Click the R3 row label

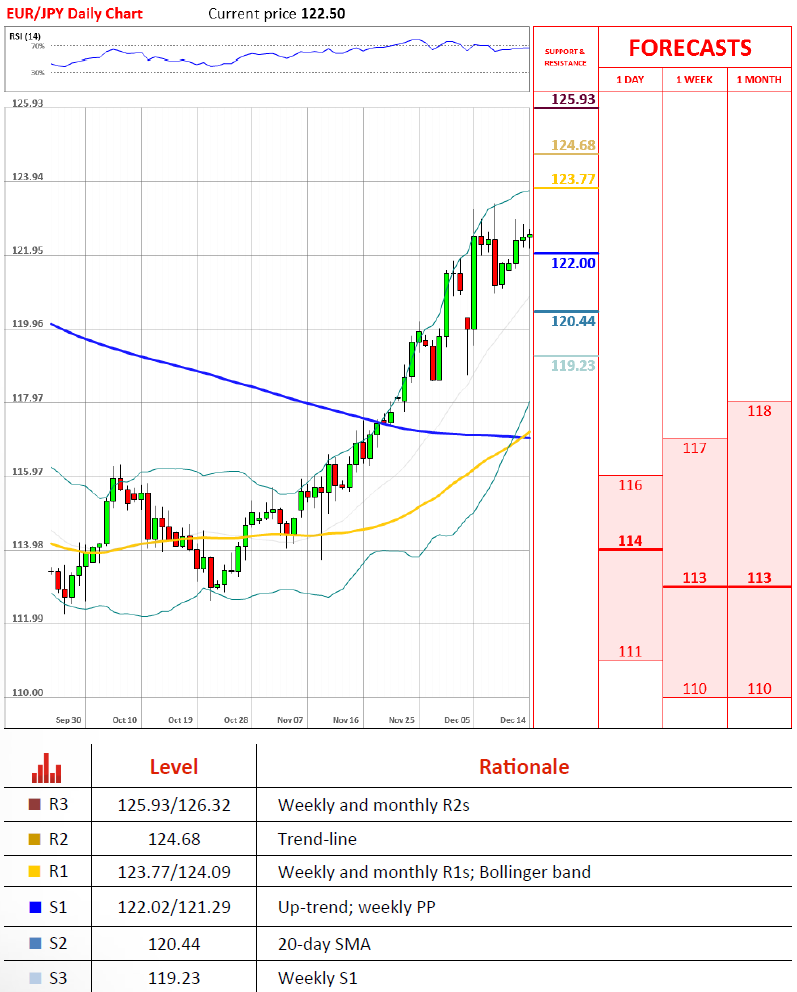(58, 805)
